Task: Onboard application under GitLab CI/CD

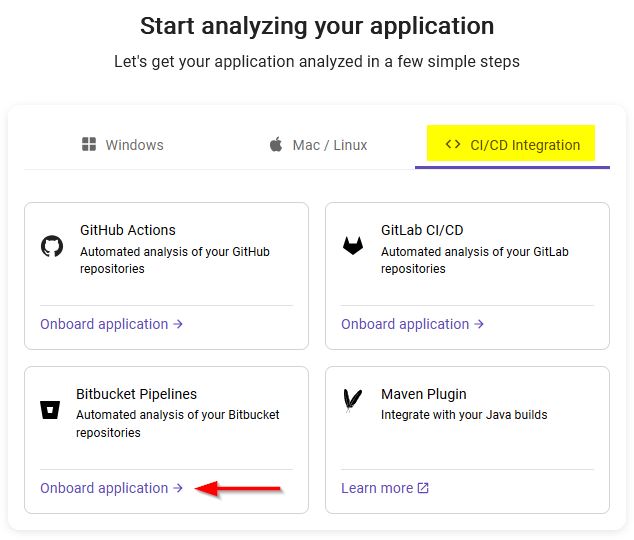Action: point(412,324)
